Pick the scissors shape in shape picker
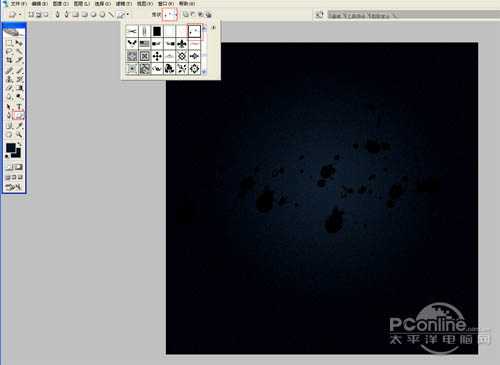 click(x=132, y=31)
